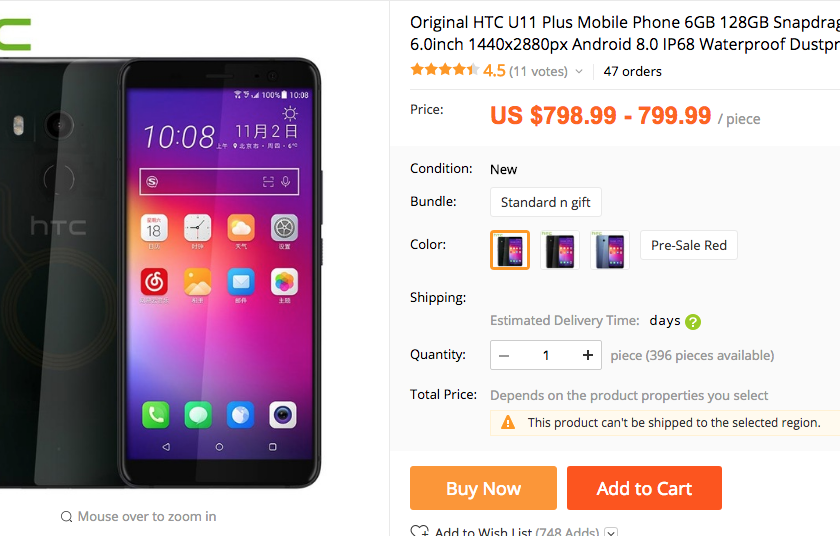Click the delivery time help question icon

(x=693, y=322)
